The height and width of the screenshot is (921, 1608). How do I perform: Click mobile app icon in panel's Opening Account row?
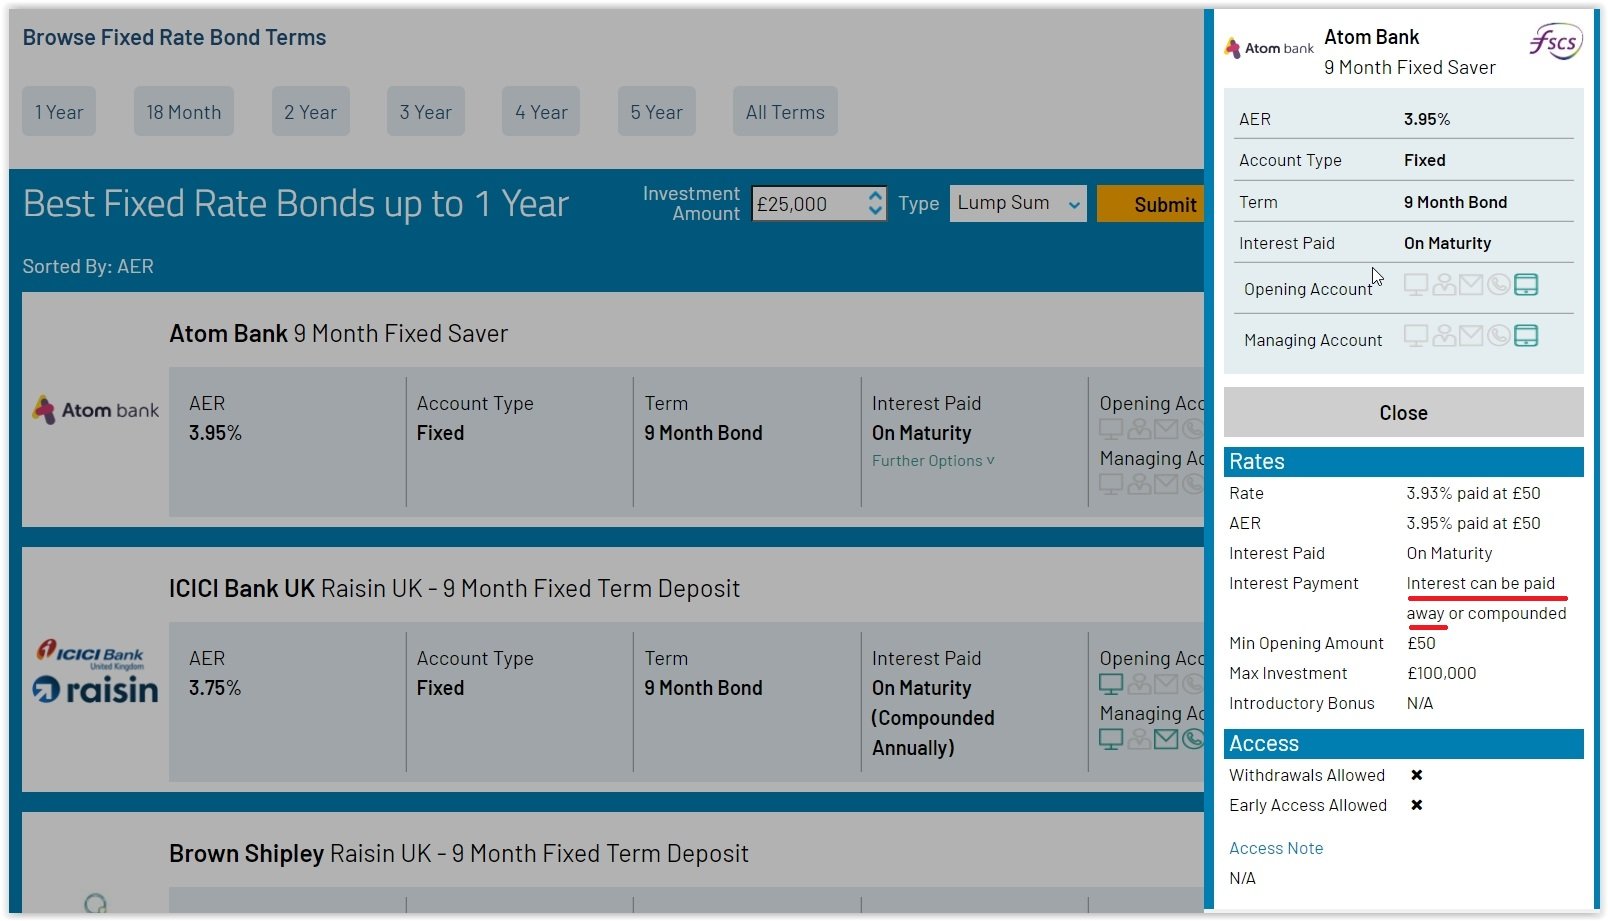point(1526,285)
